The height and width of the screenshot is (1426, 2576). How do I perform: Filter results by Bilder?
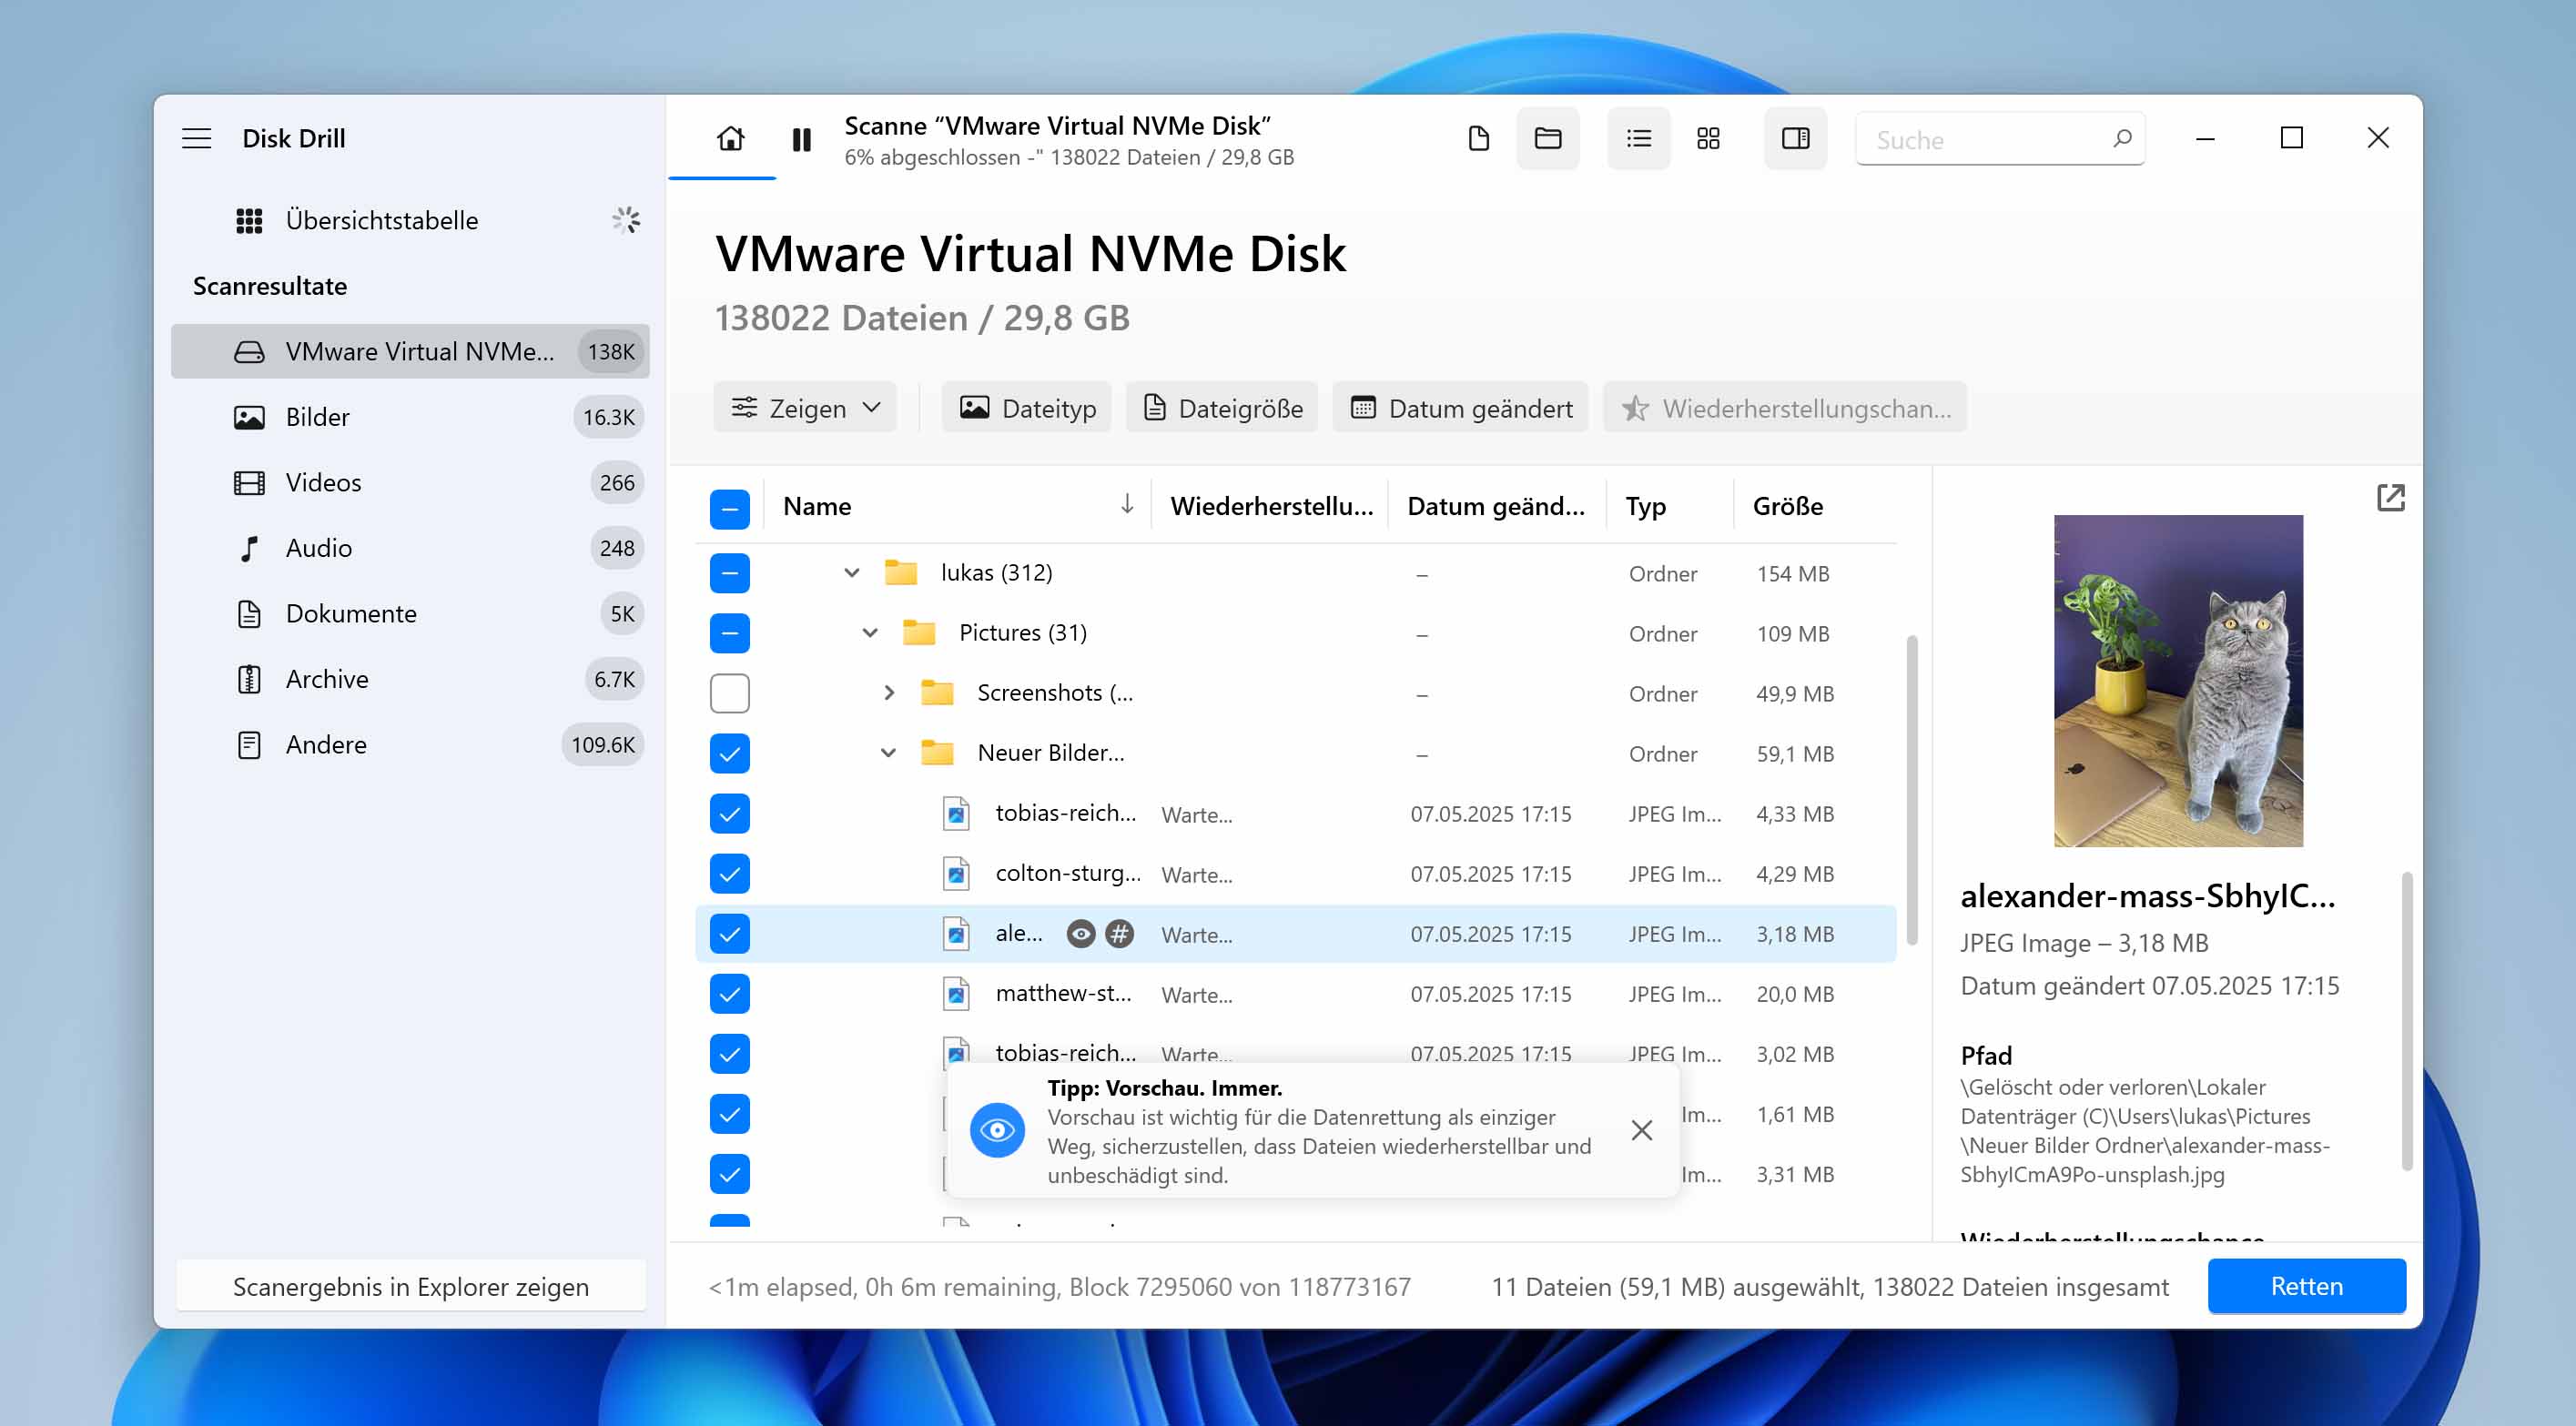click(410, 417)
